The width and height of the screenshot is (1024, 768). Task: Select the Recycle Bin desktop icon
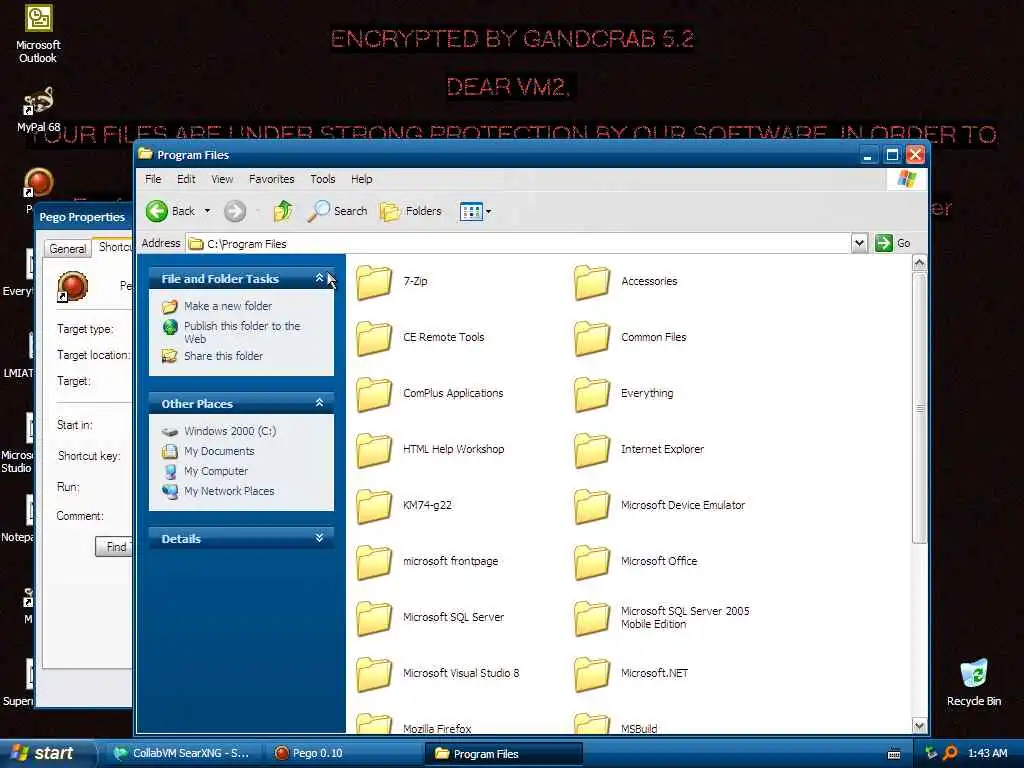(x=974, y=682)
